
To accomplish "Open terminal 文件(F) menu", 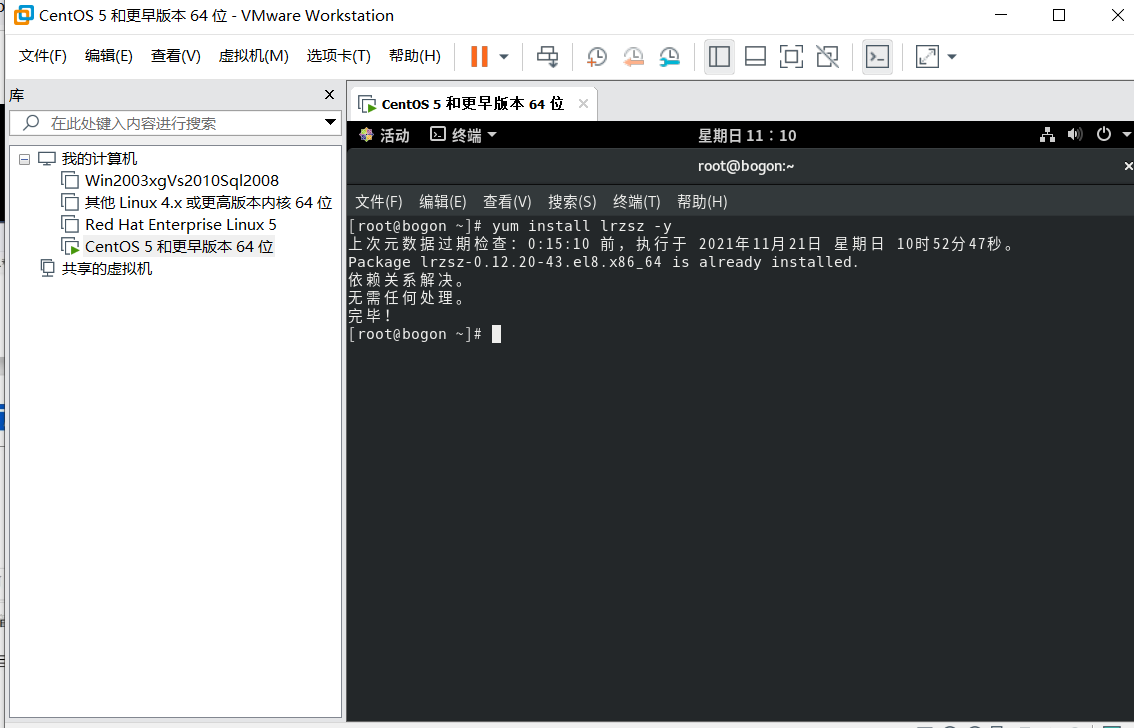I will click(378, 202).
